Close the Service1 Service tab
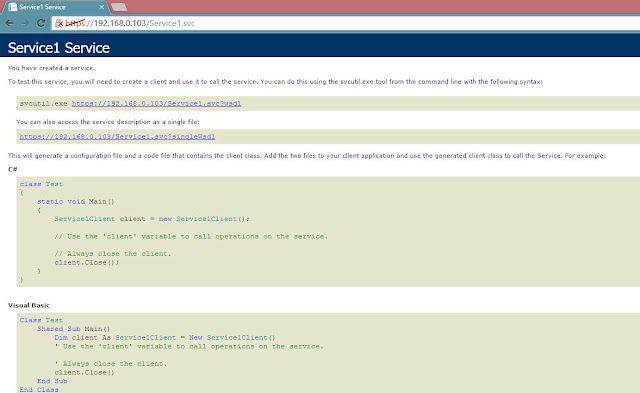Screen dimensions: 640x393 (102, 7)
